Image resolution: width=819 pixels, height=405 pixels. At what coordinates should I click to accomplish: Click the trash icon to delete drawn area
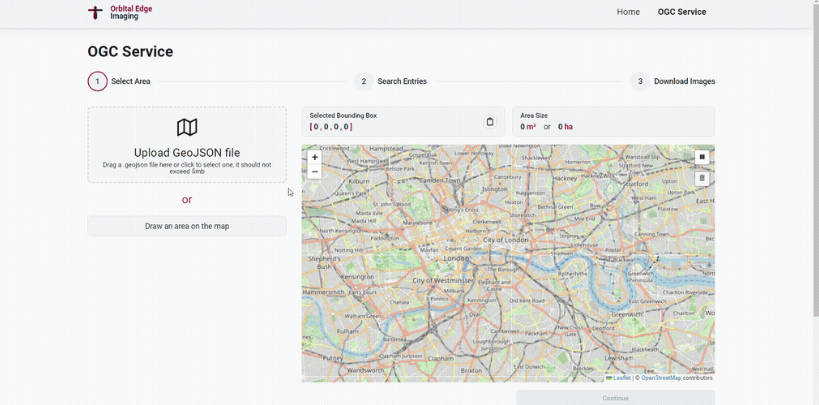pos(702,178)
